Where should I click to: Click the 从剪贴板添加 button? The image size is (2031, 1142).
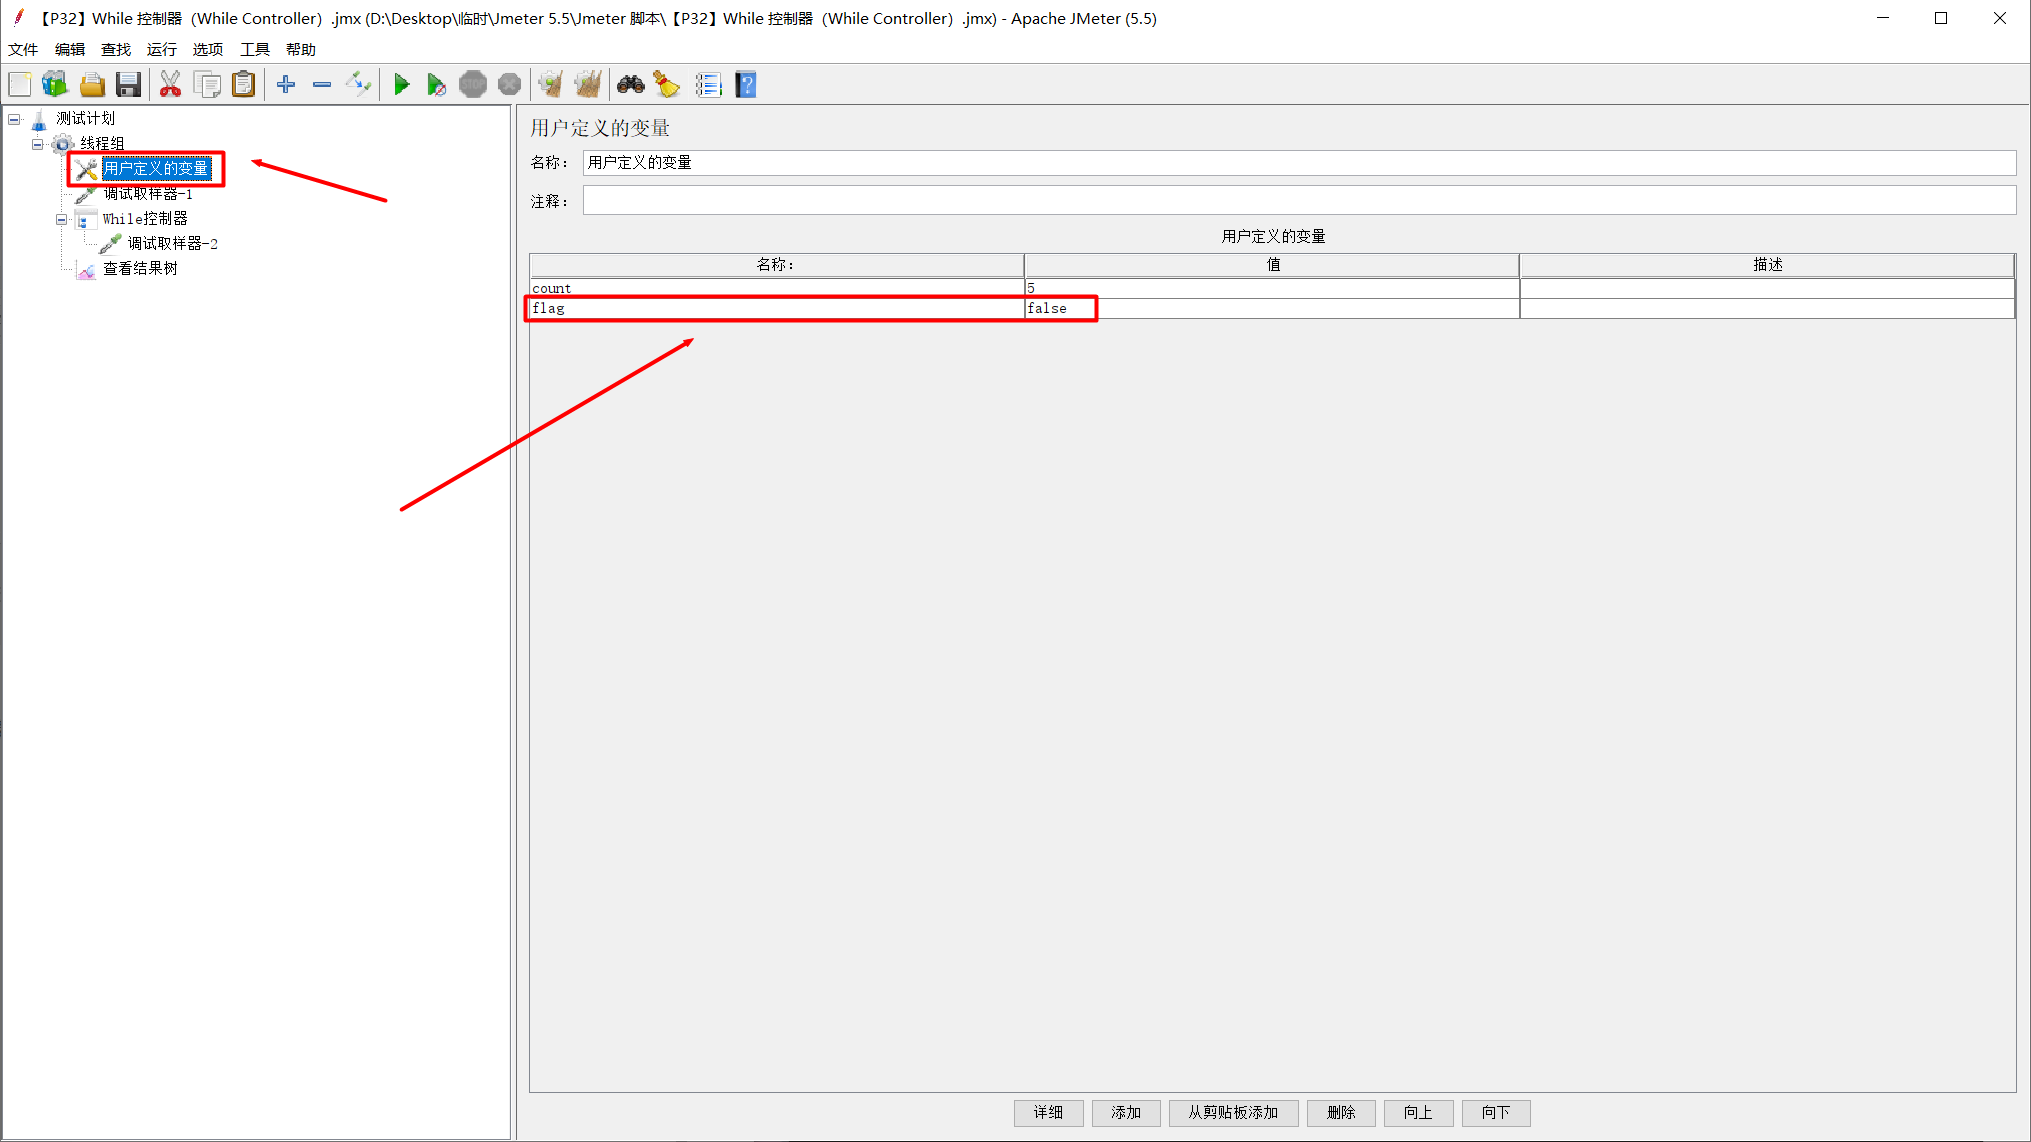(x=1233, y=1113)
